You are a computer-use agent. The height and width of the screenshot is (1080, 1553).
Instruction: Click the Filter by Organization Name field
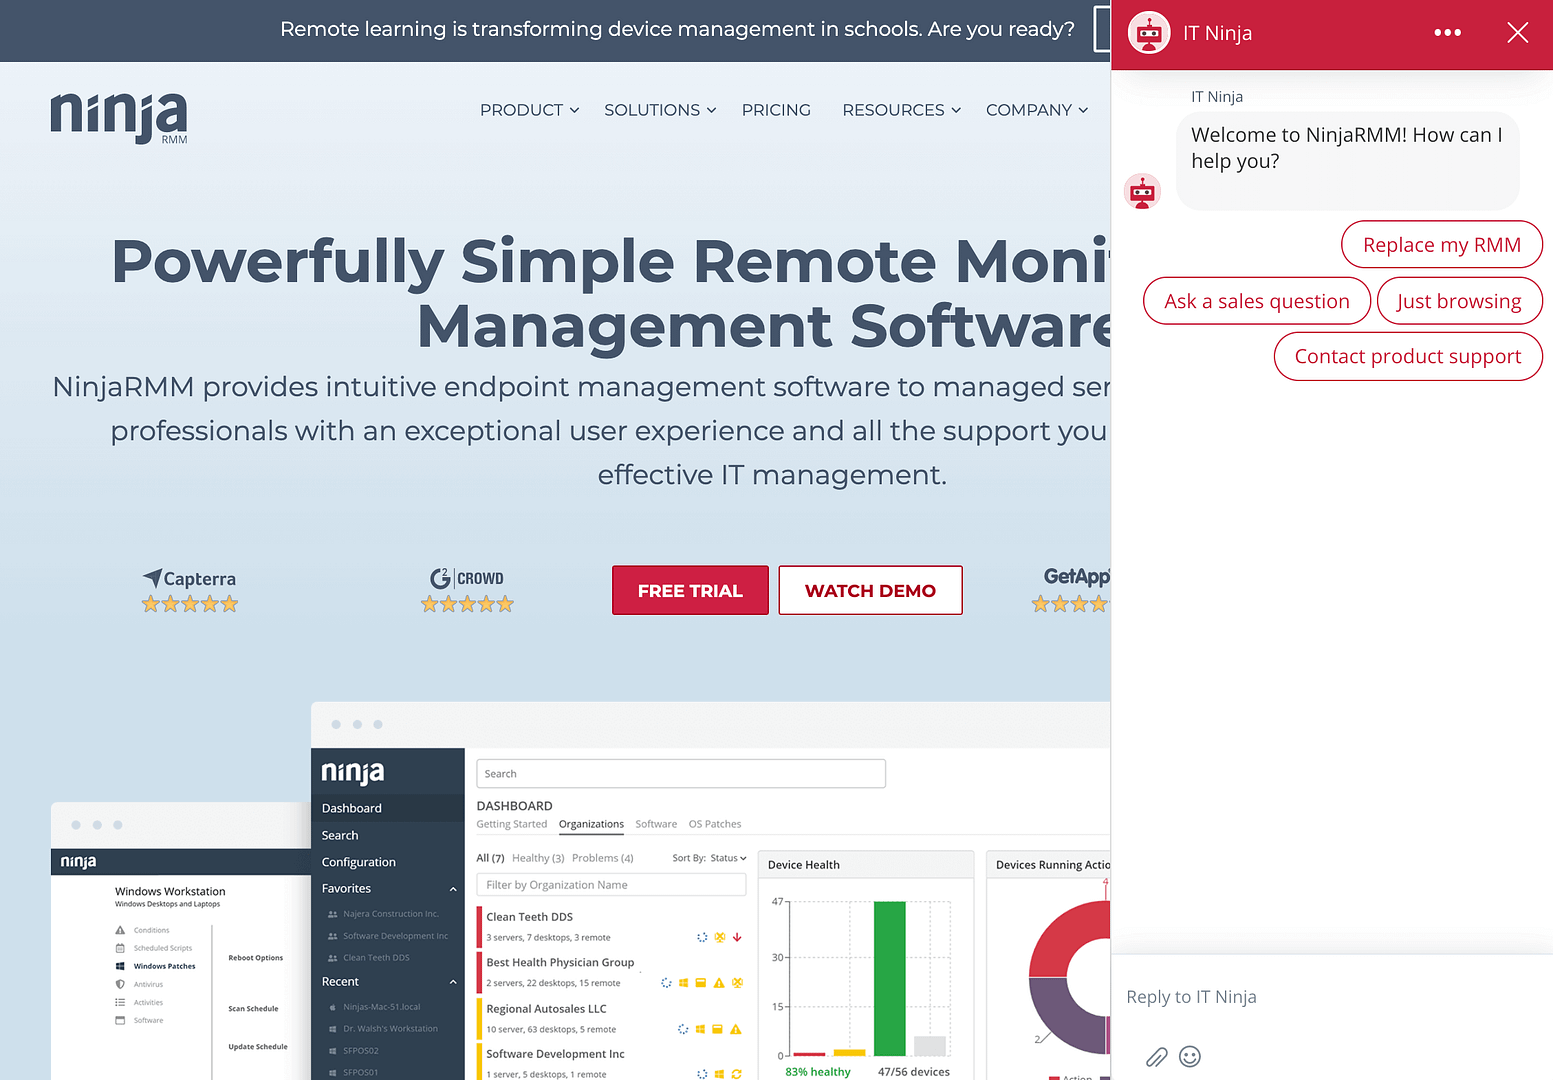[611, 885]
